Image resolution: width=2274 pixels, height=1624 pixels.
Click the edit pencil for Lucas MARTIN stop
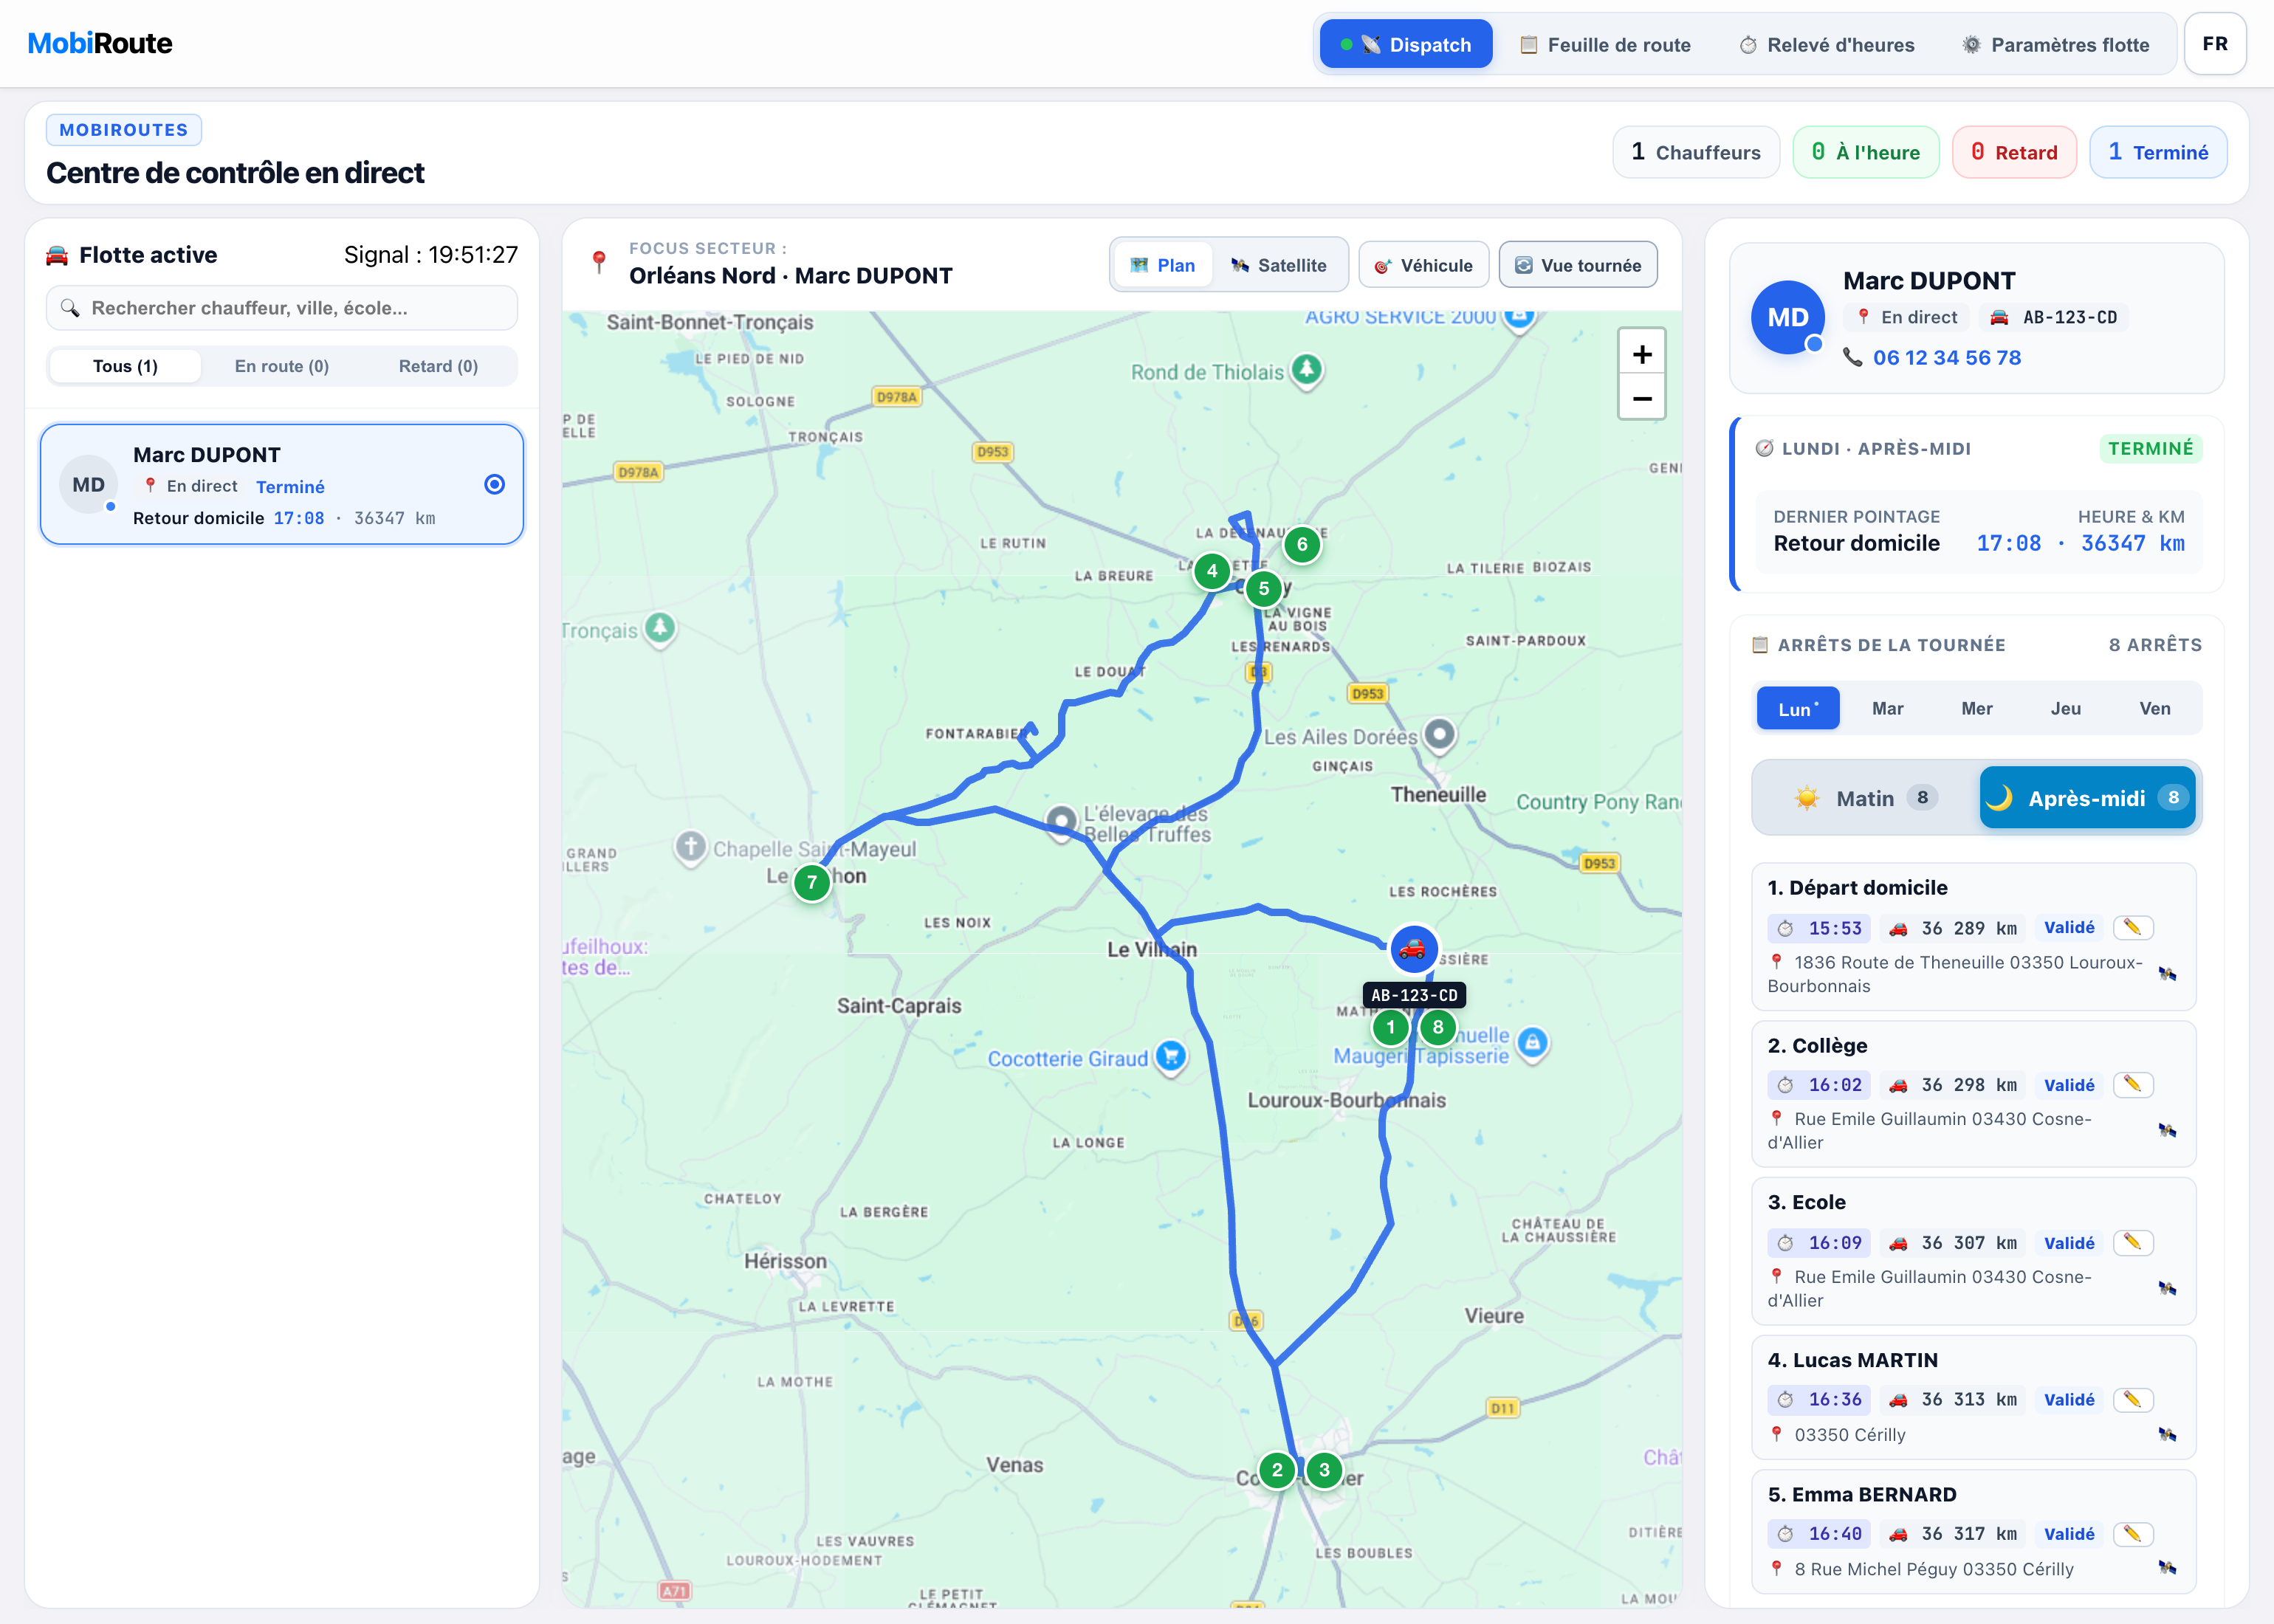(2132, 1399)
